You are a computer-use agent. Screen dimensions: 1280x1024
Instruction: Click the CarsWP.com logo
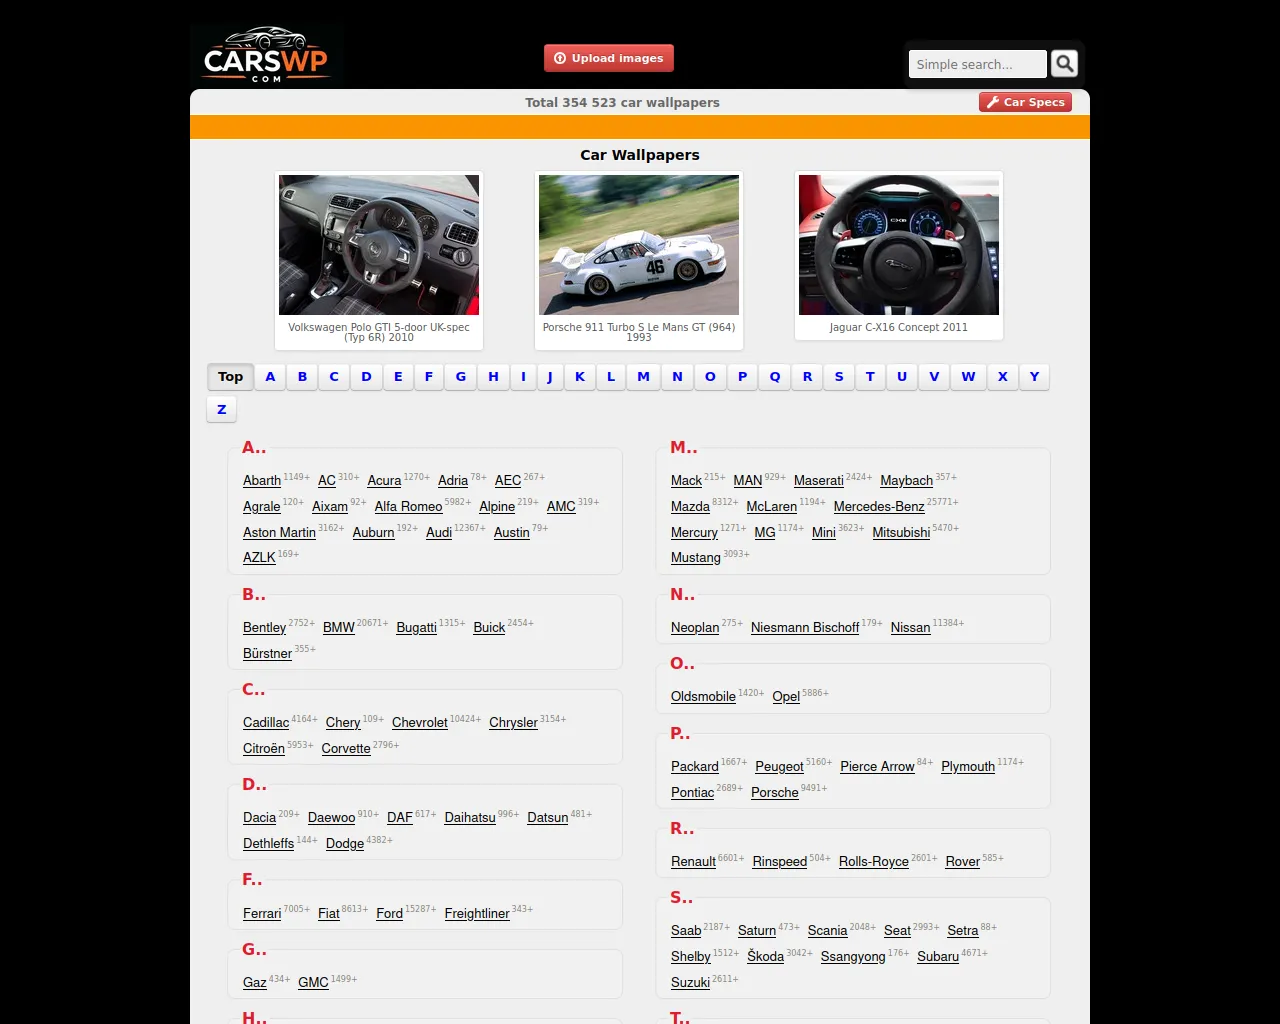pos(266,55)
